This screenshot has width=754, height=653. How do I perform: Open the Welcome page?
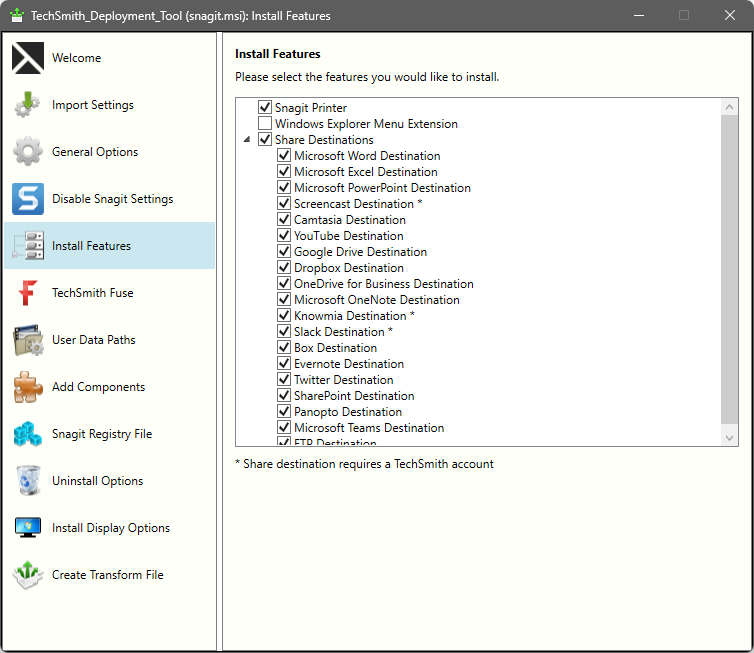(77, 58)
